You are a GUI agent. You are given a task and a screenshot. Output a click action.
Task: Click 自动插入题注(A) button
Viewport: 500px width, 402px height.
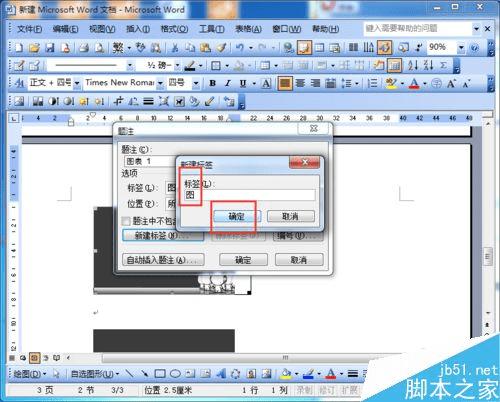pyautogui.click(x=163, y=260)
